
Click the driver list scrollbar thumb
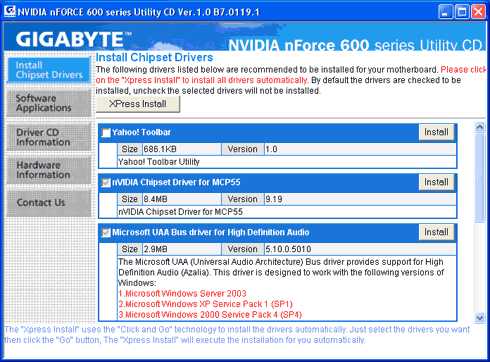point(480,178)
